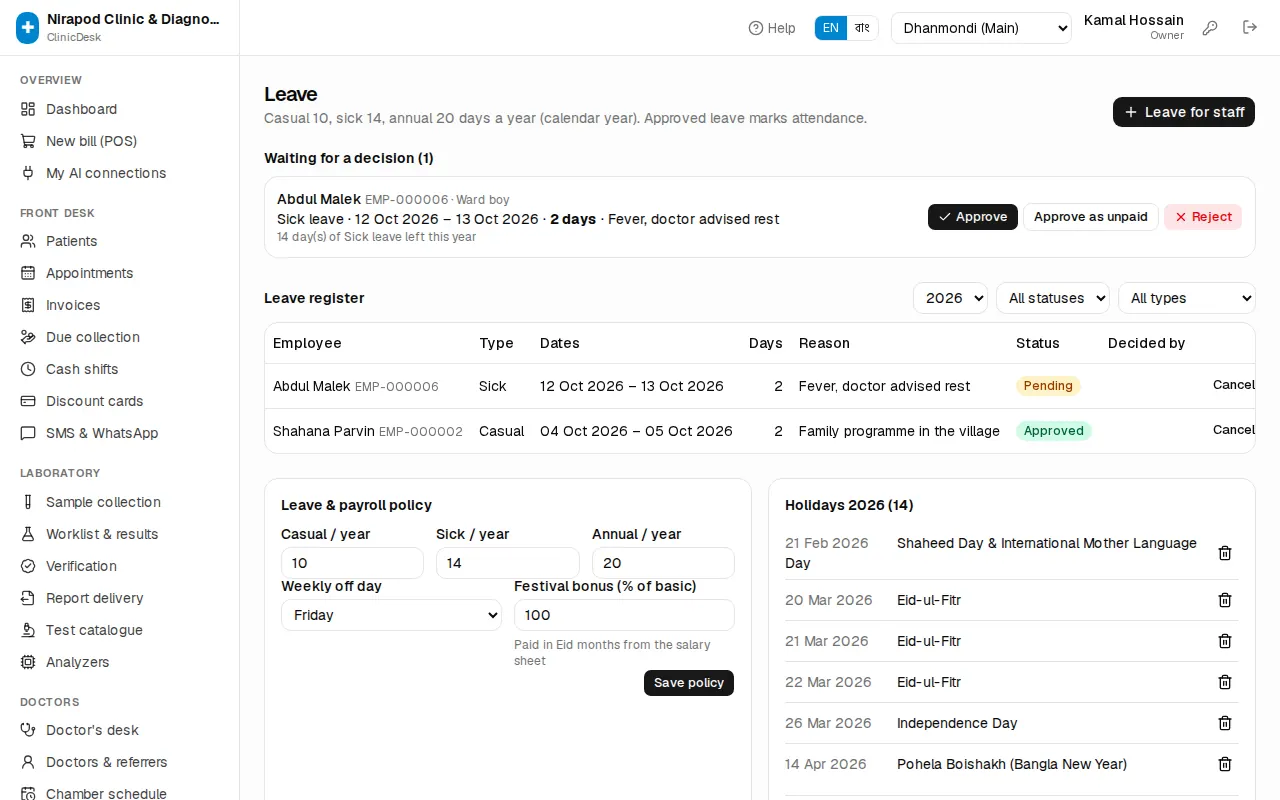Delete the 20 Mar 2026 Eid-ul-Fitr holiday
1280x800 pixels.
point(1225,600)
